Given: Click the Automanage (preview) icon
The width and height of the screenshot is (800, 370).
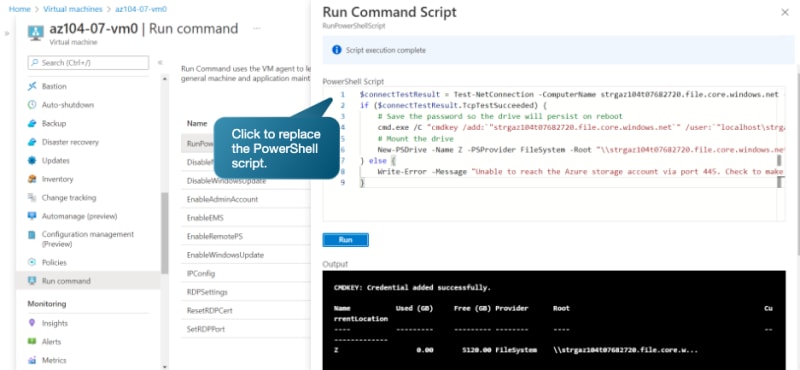Looking at the screenshot, I should (32, 216).
